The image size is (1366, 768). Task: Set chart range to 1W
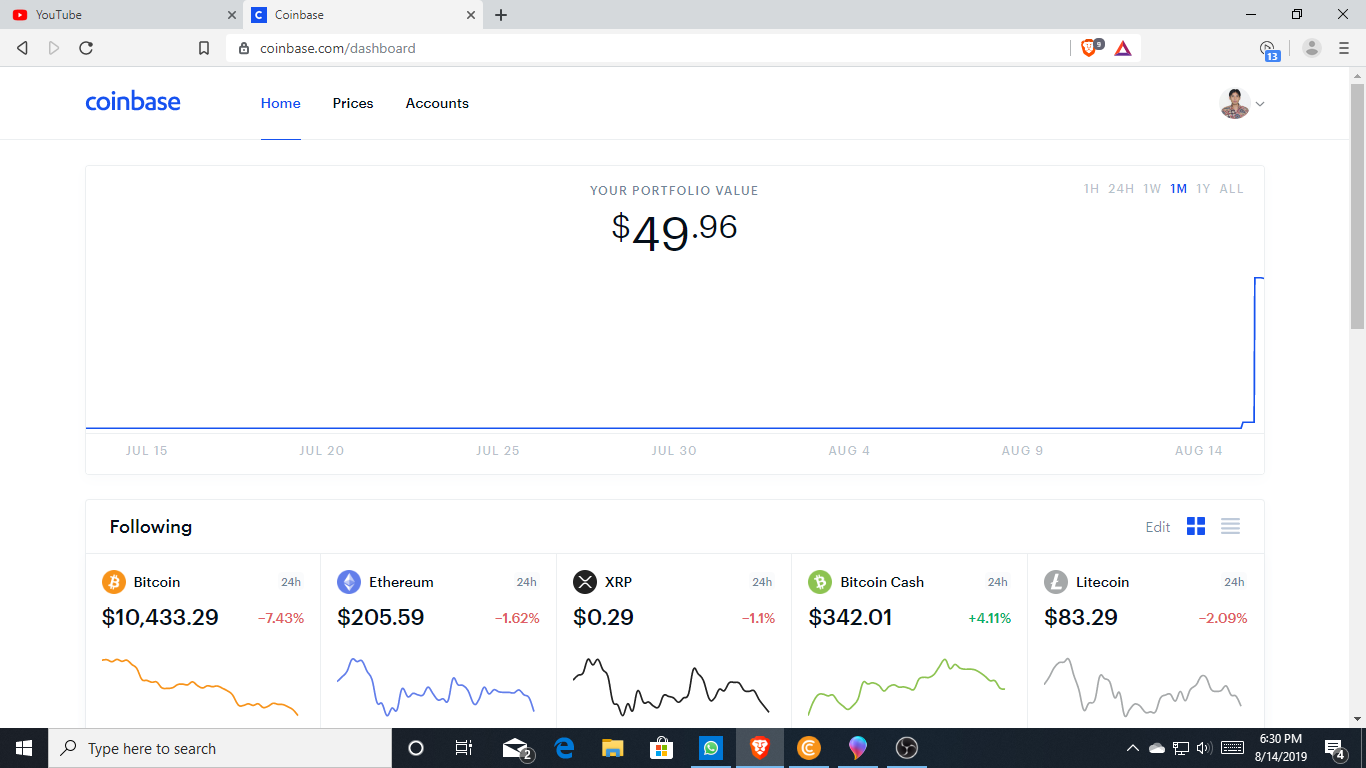coord(1152,189)
